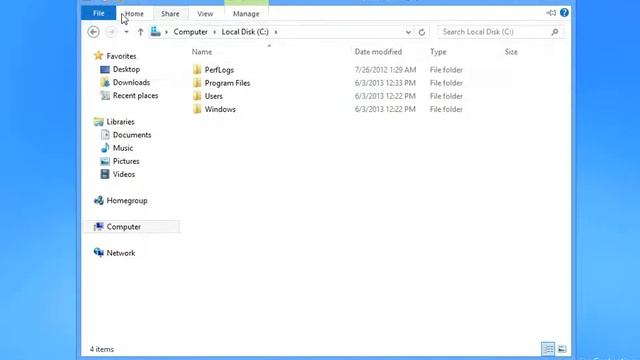Image resolution: width=640 pixels, height=360 pixels.
Task: Click the 6/3/2013 12:33 PM date cell
Action: point(385,83)
